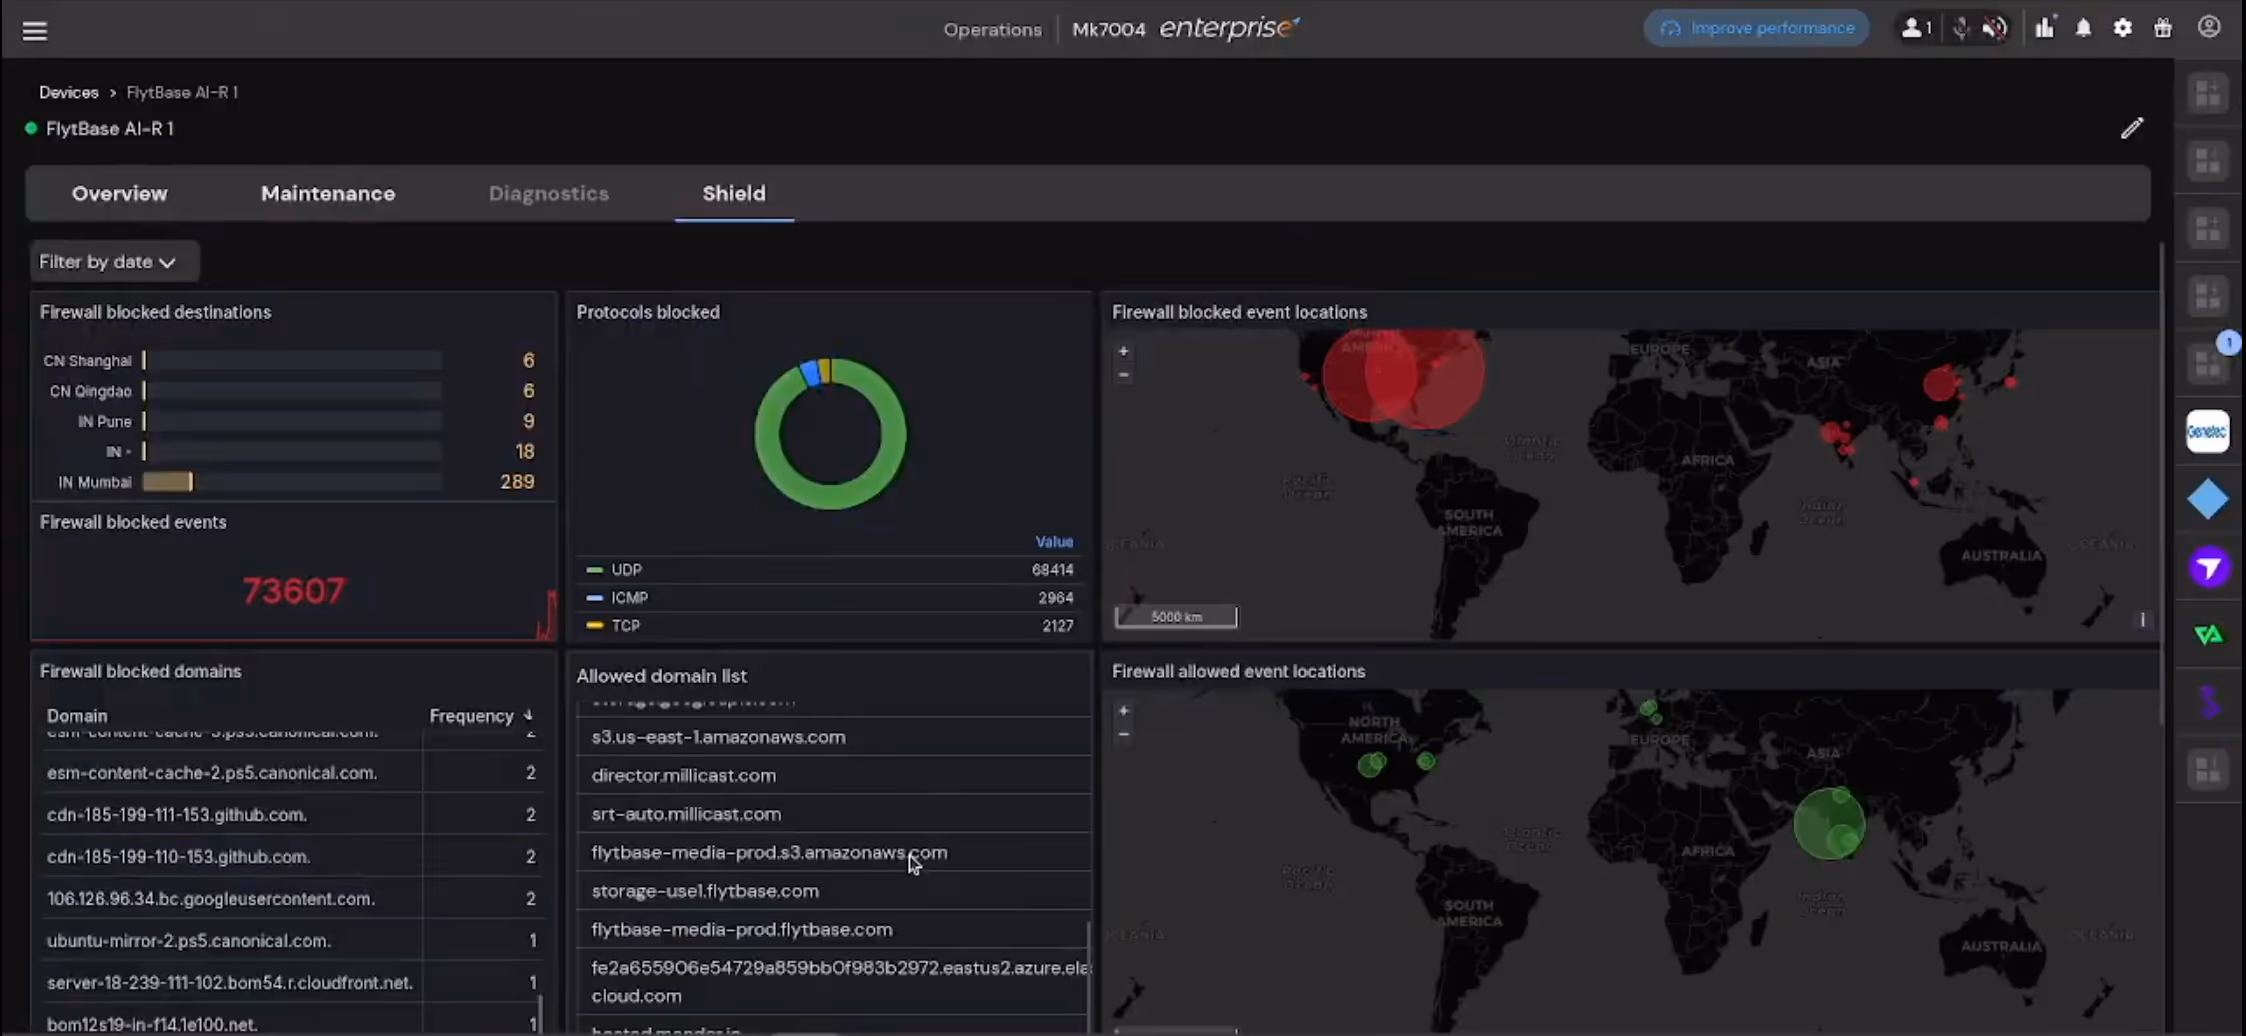The width and height of the screenshot is (2246, 1036).
Task: Go to Devices breadcrumb
Action: [68, 92]
